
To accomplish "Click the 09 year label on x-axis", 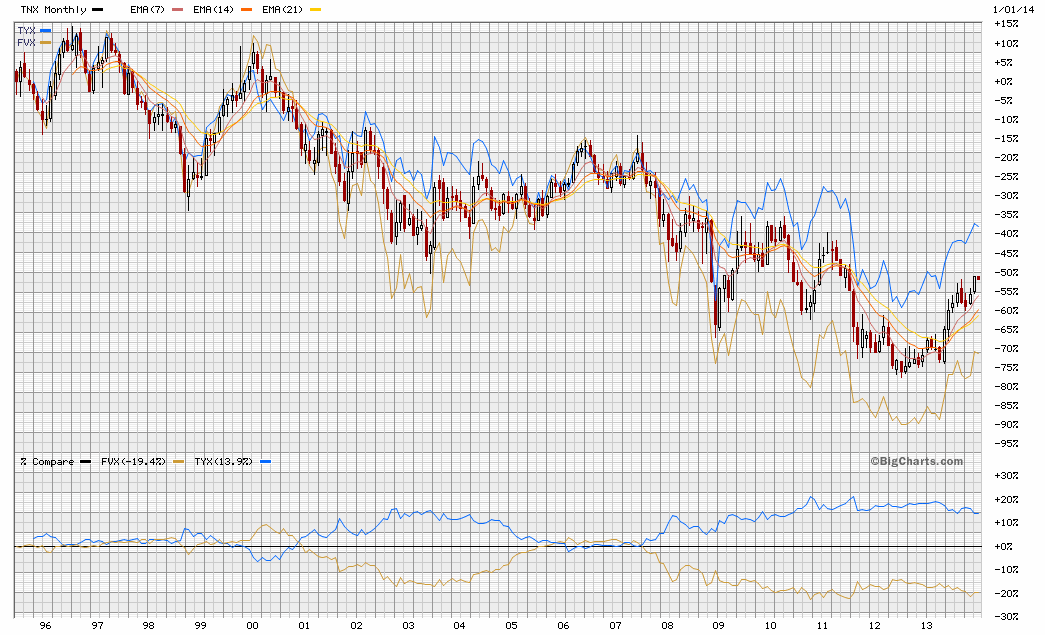I will 718,626.
